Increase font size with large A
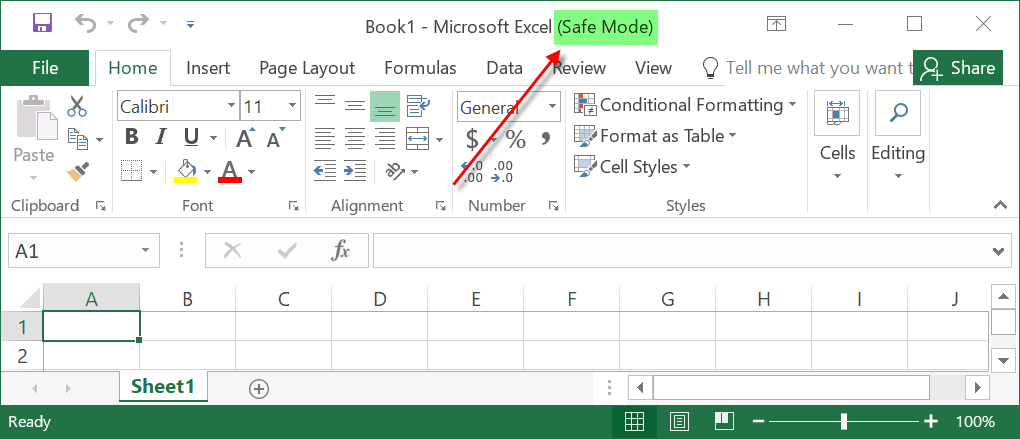 (x=246, y=137)
